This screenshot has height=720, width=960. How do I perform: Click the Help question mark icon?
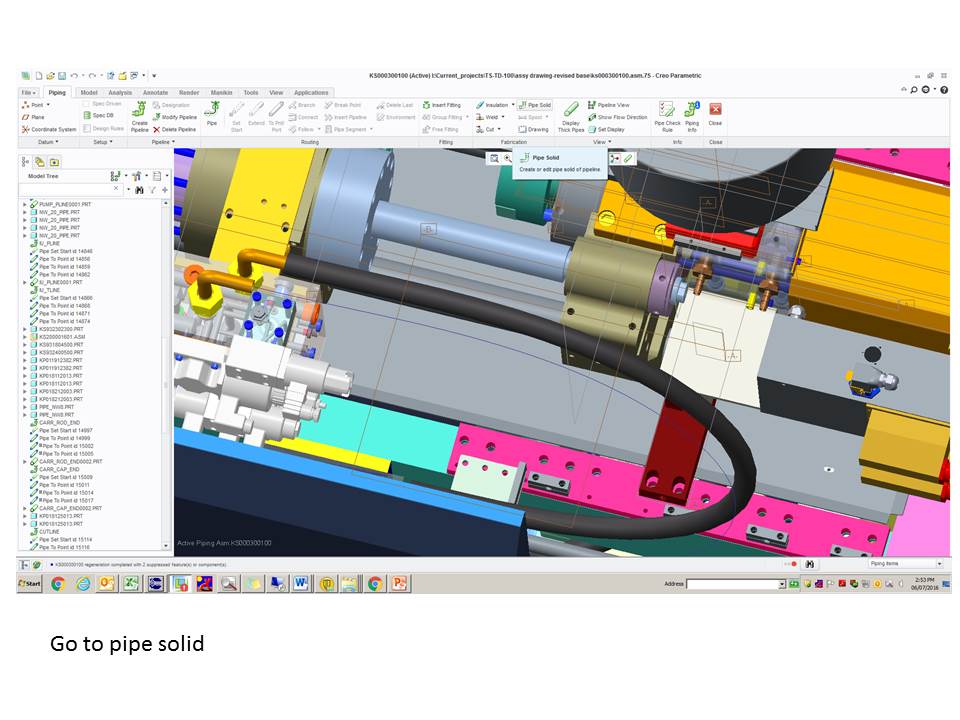point(944,89)
